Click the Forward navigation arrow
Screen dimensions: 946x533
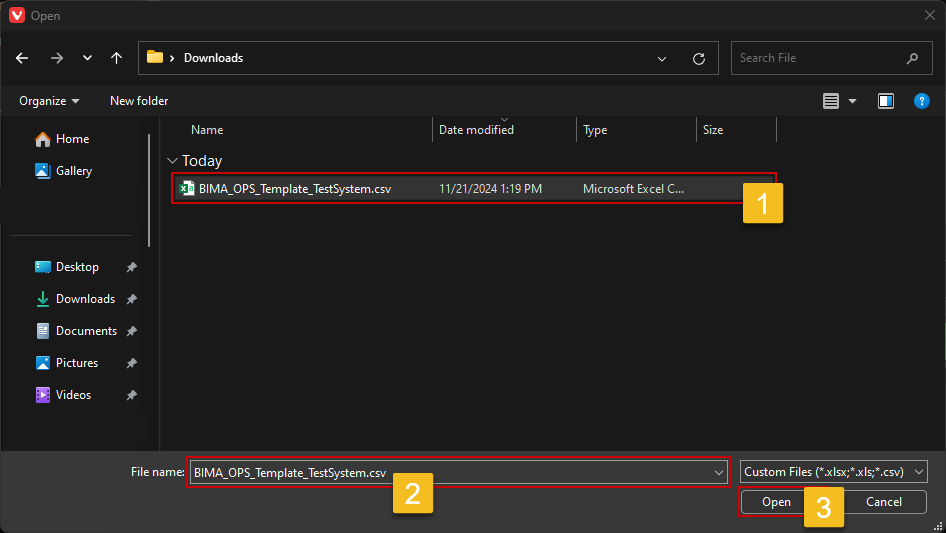[56, 58]
